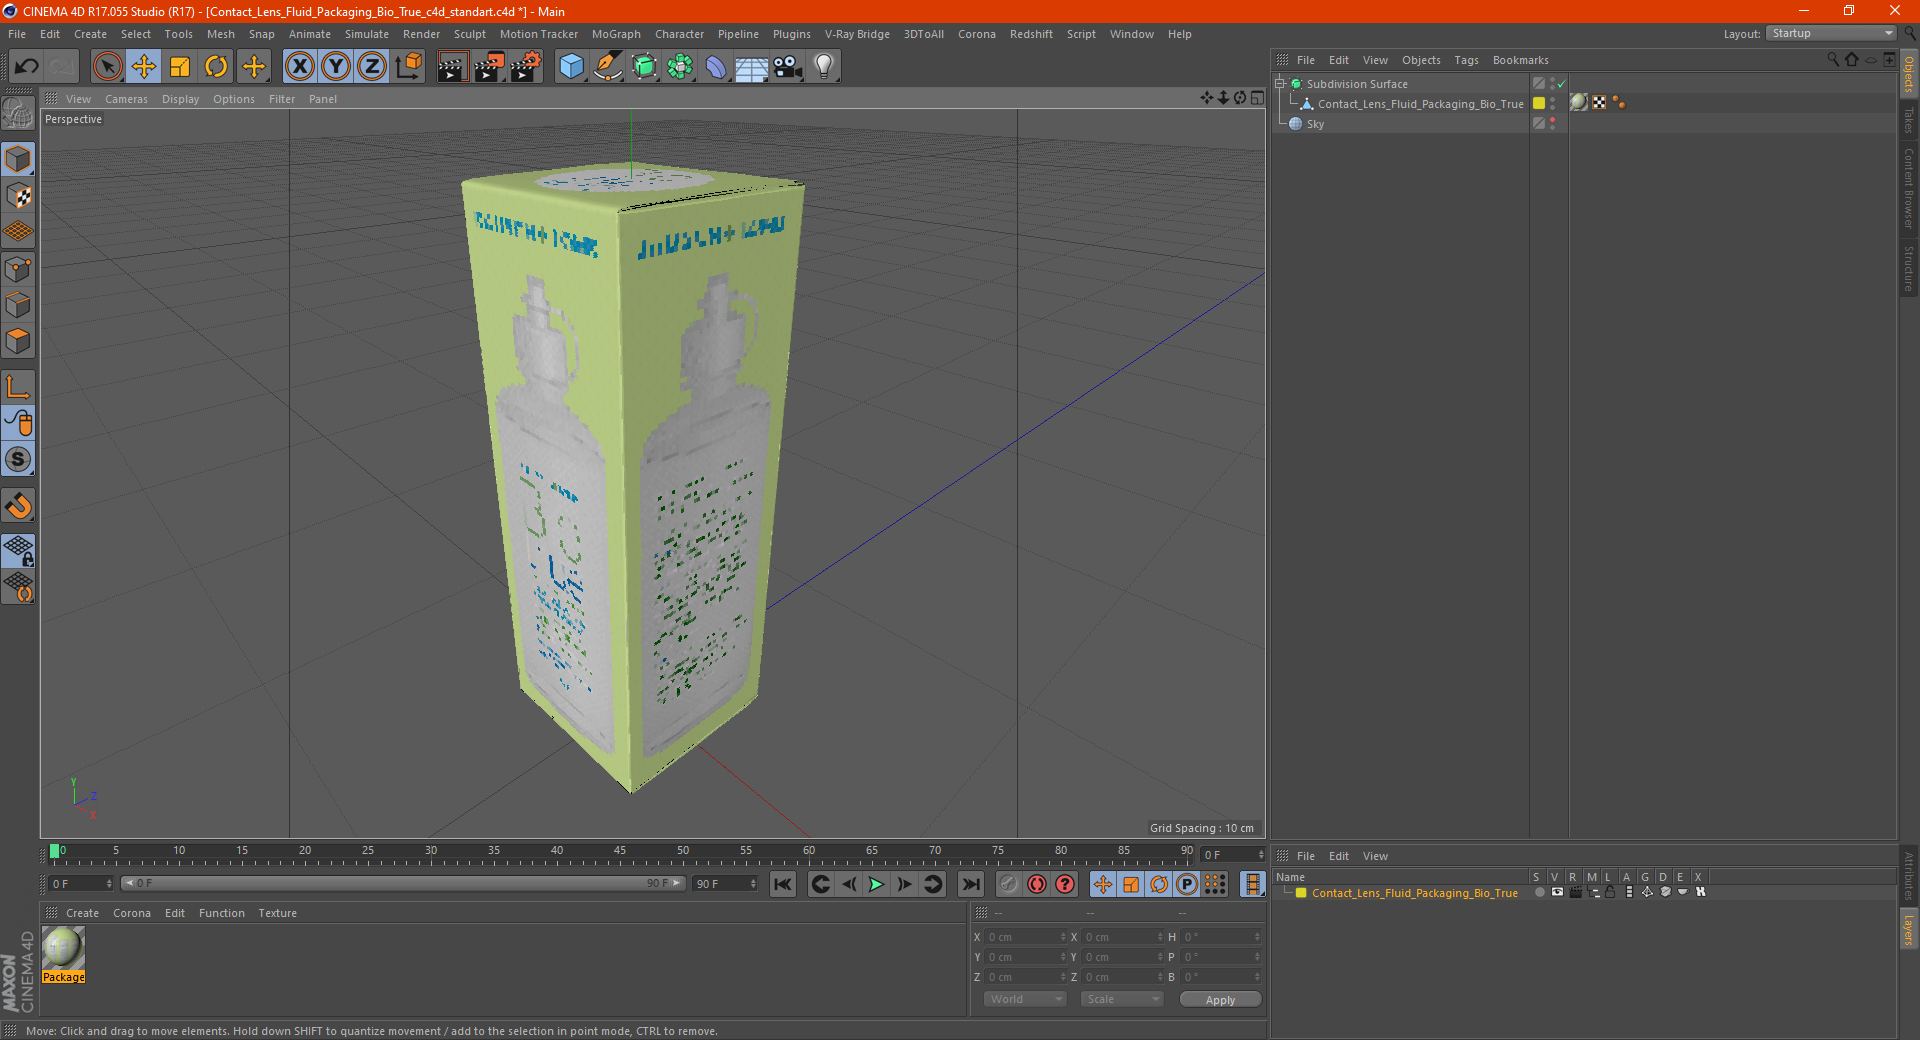Toggle the coordinate system icon
The image size is (1920, 1040).
point(408,67)
